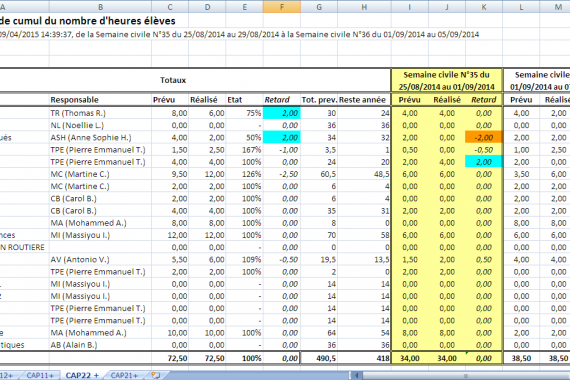Select the orange -2,00 Retard cell

[484, 137]
